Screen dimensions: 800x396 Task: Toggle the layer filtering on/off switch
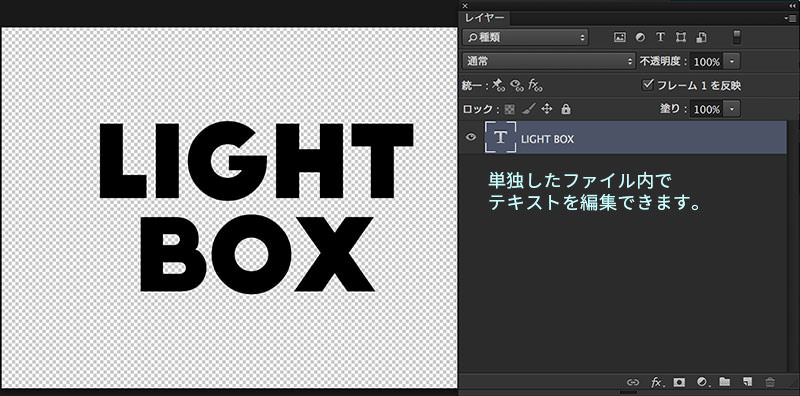tap(737, 37)
